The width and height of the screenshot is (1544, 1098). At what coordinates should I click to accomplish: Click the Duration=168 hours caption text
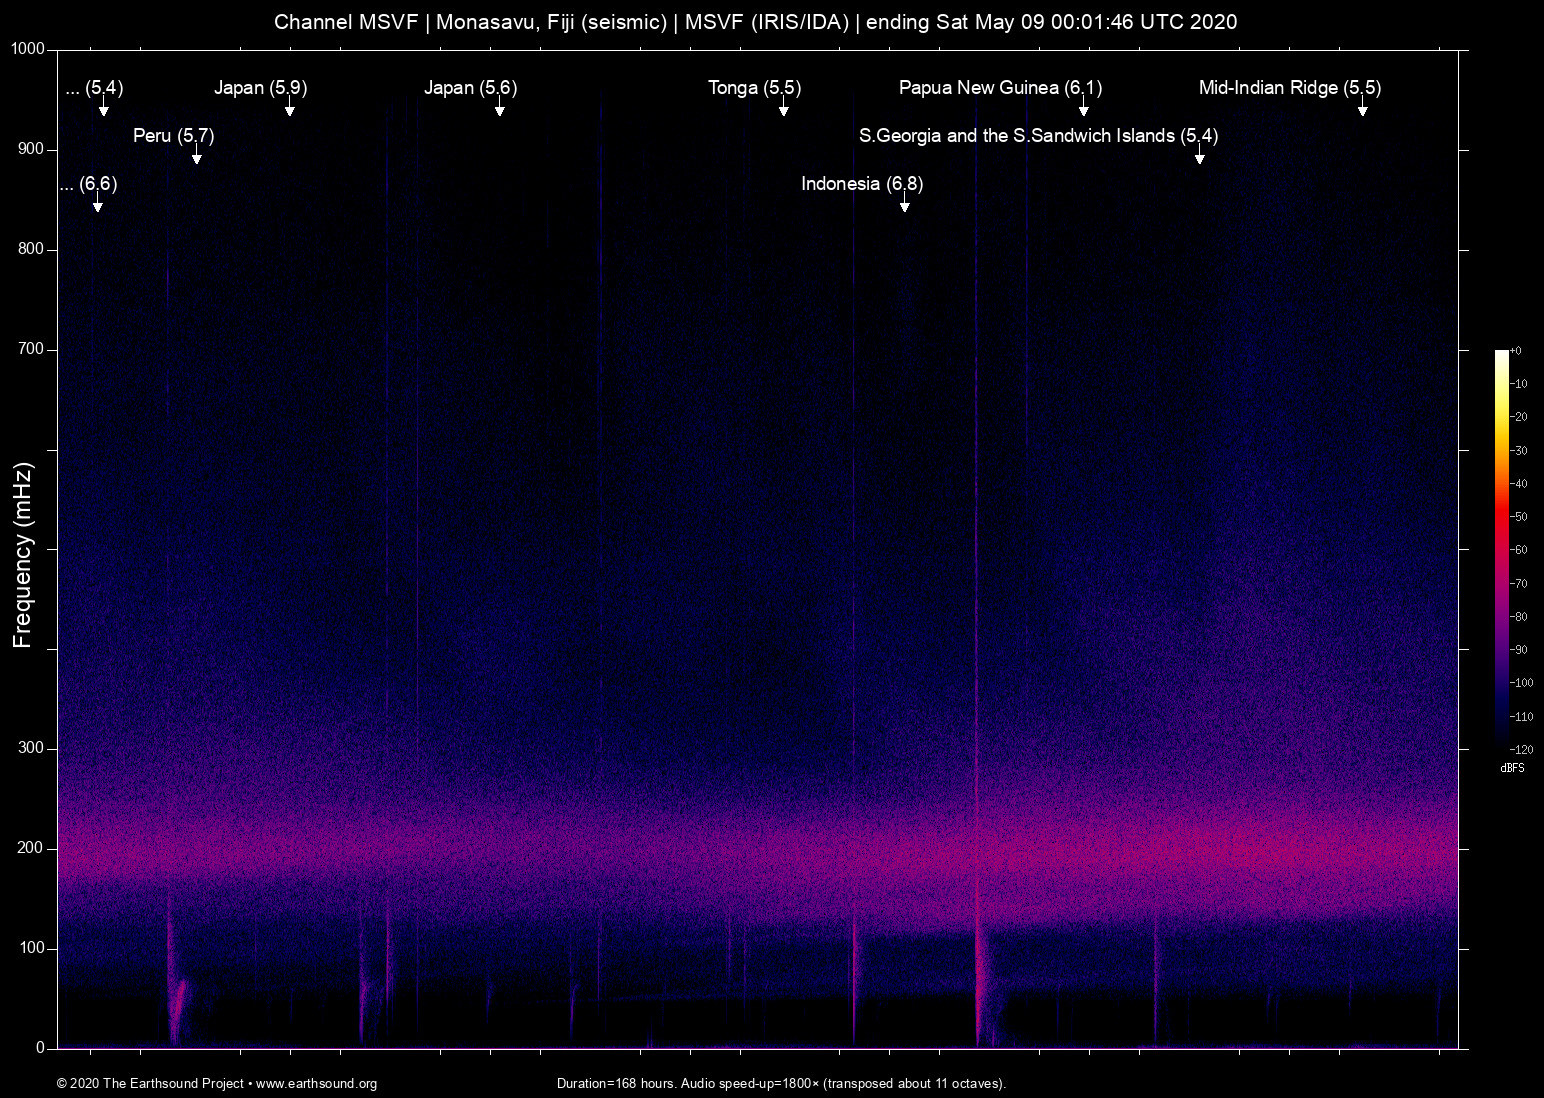point(780,1083)
